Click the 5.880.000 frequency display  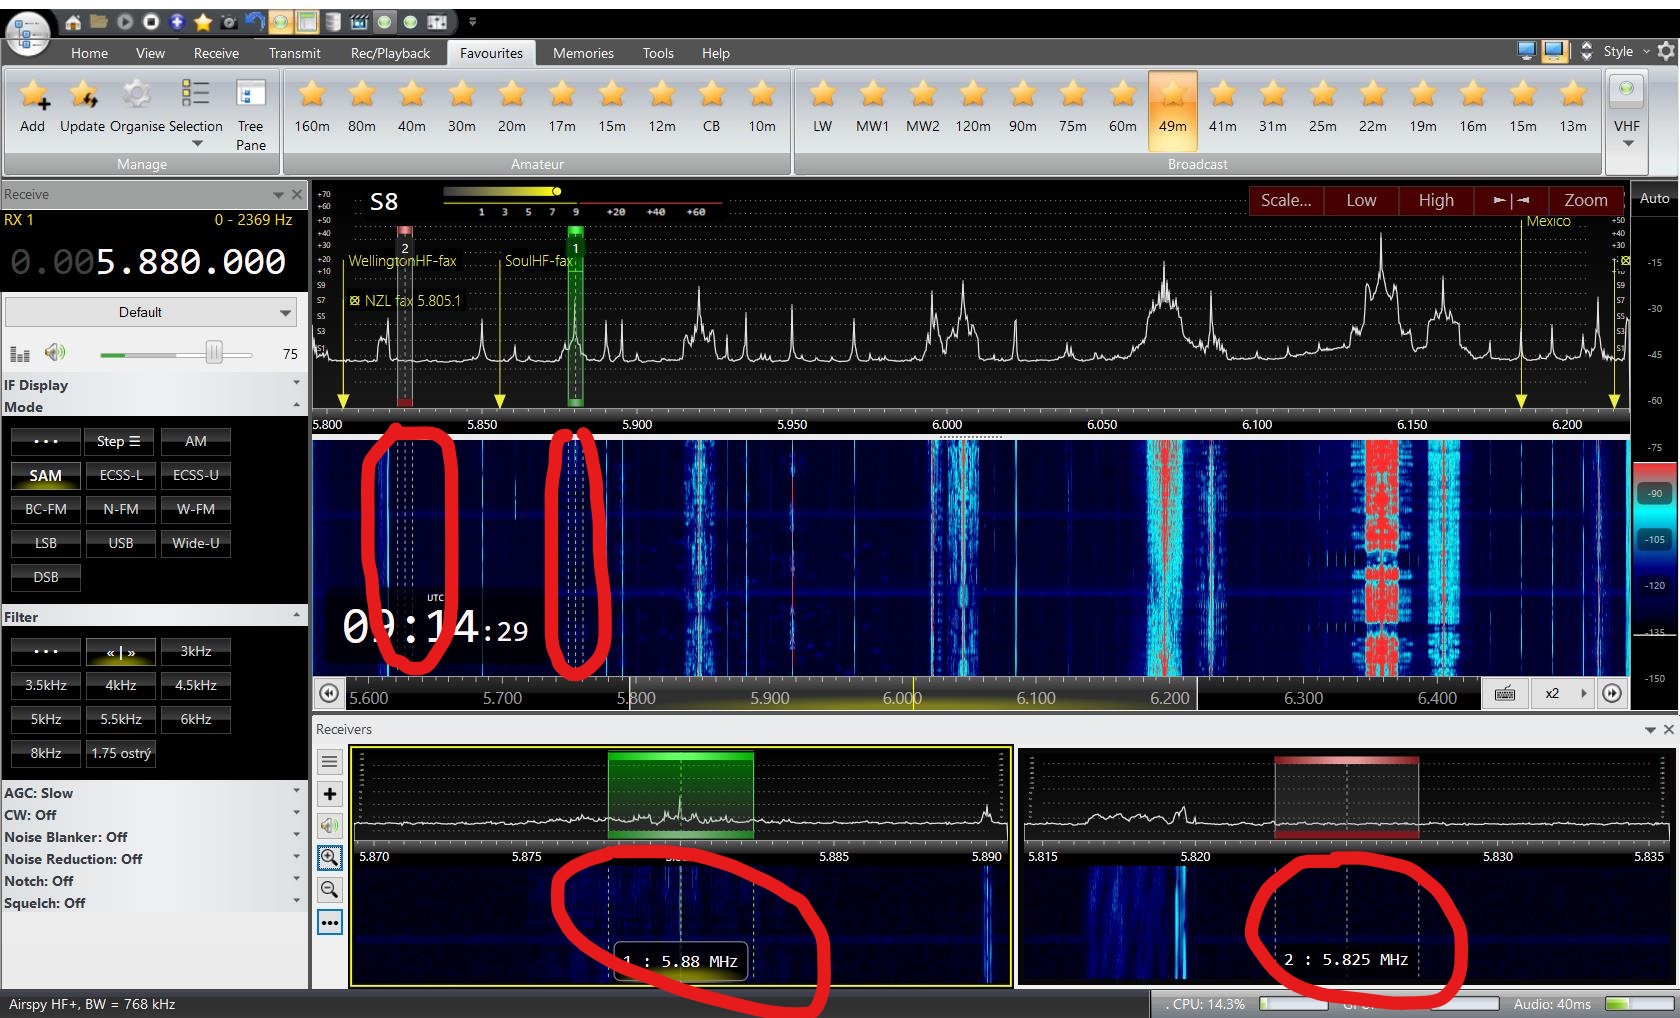[190, 262]
